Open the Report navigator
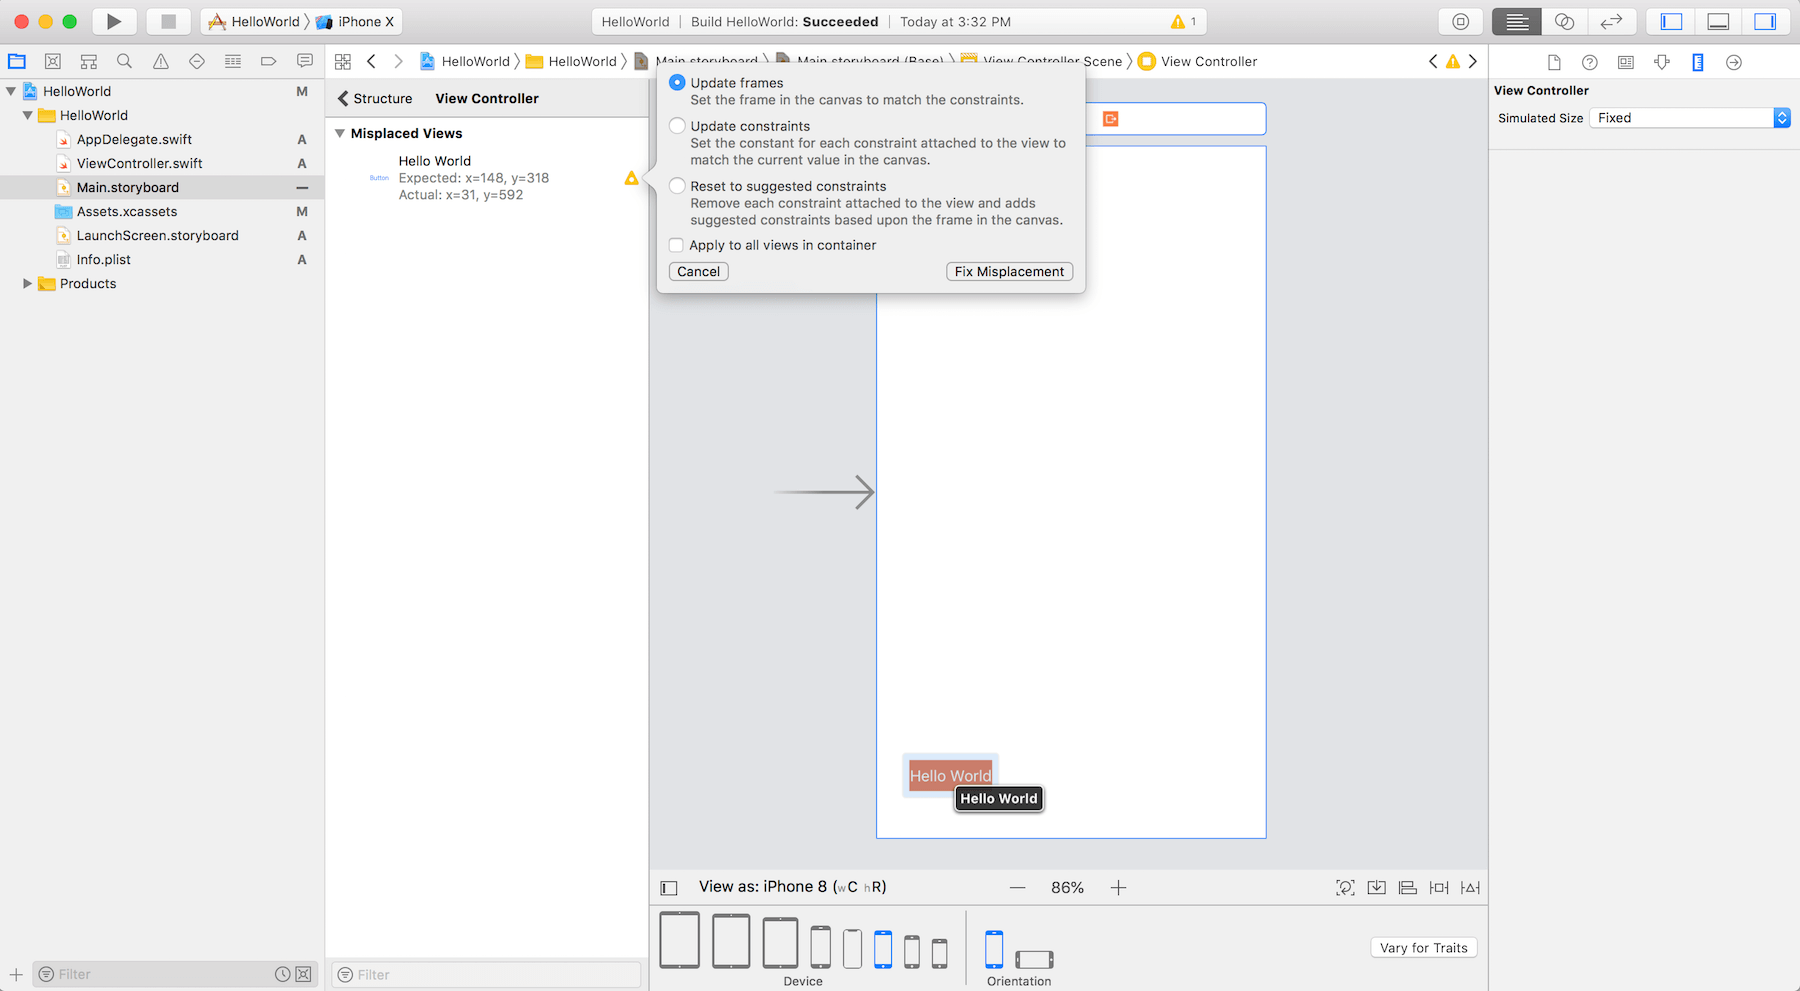This screenshot has width=1800, height=991. [305, 61]
